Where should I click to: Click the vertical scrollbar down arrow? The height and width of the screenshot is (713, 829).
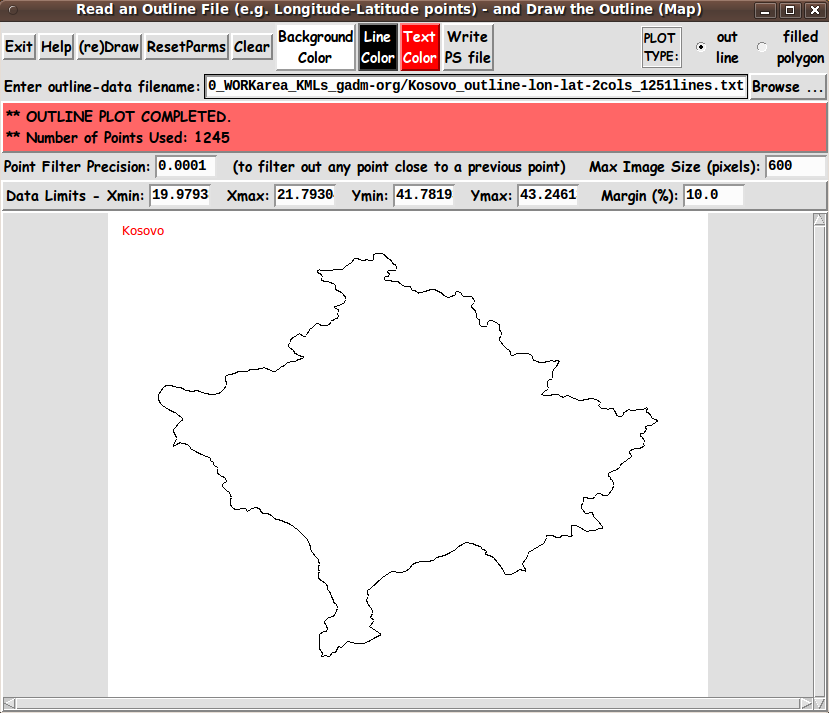coord(819,703)
